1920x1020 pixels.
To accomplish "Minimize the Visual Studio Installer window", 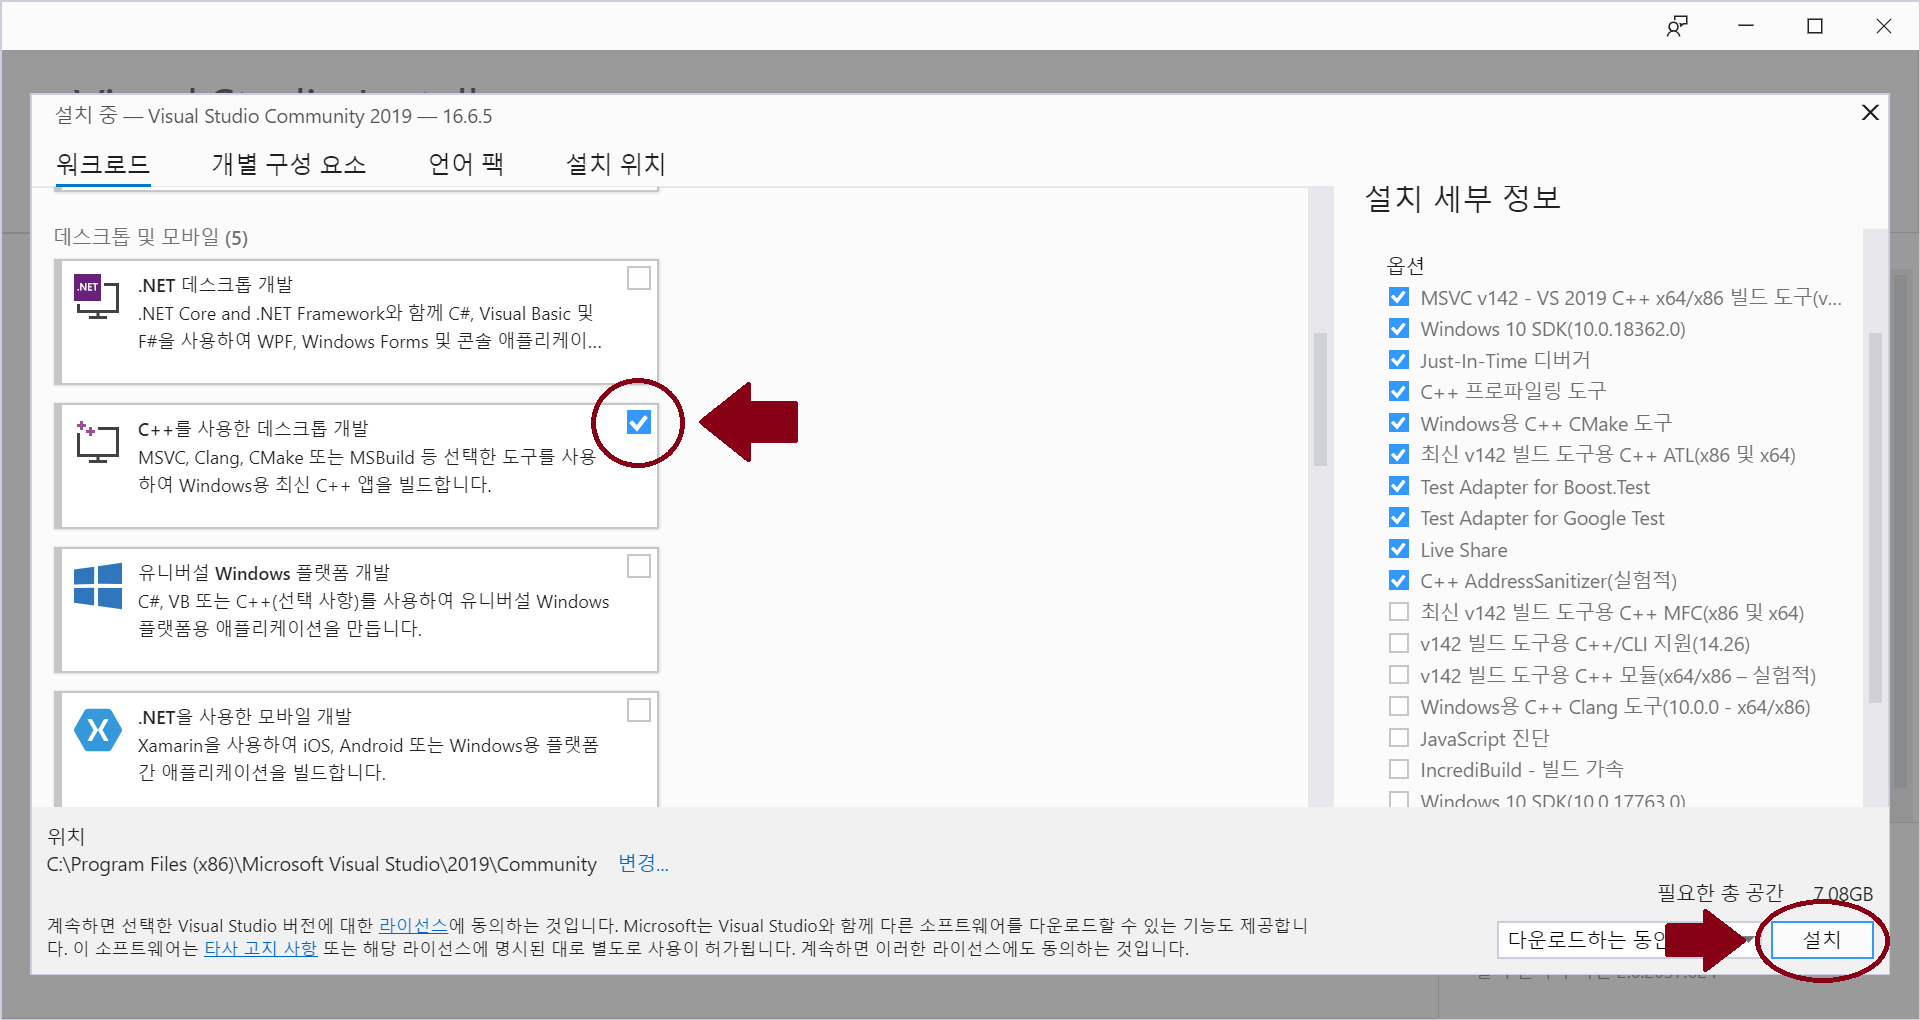I will click(1746, 26).
